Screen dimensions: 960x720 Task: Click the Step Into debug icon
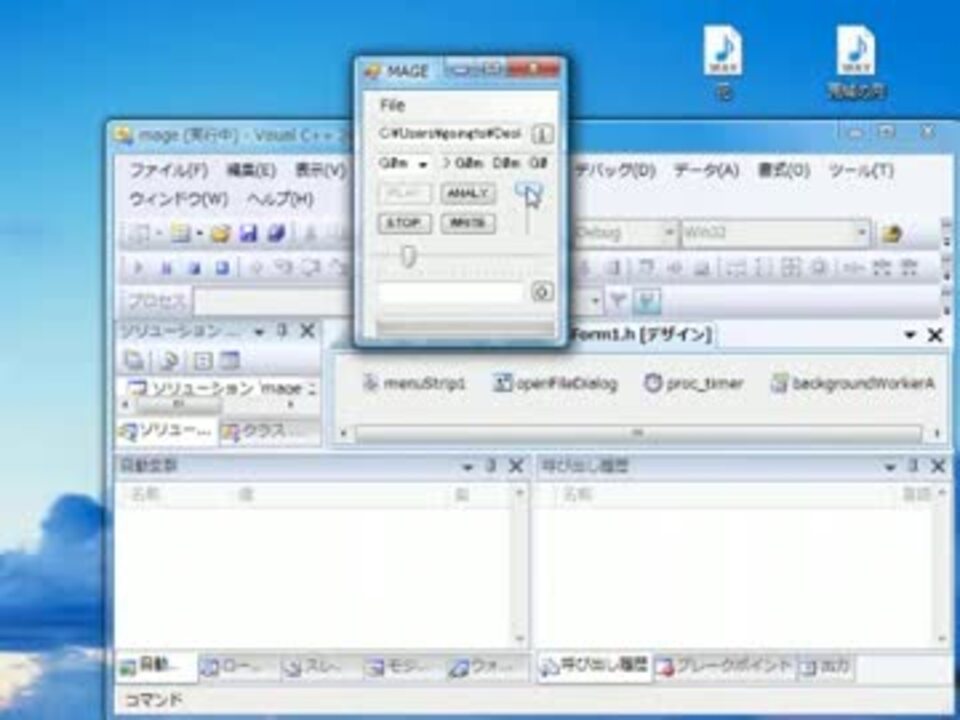point(283,268)
